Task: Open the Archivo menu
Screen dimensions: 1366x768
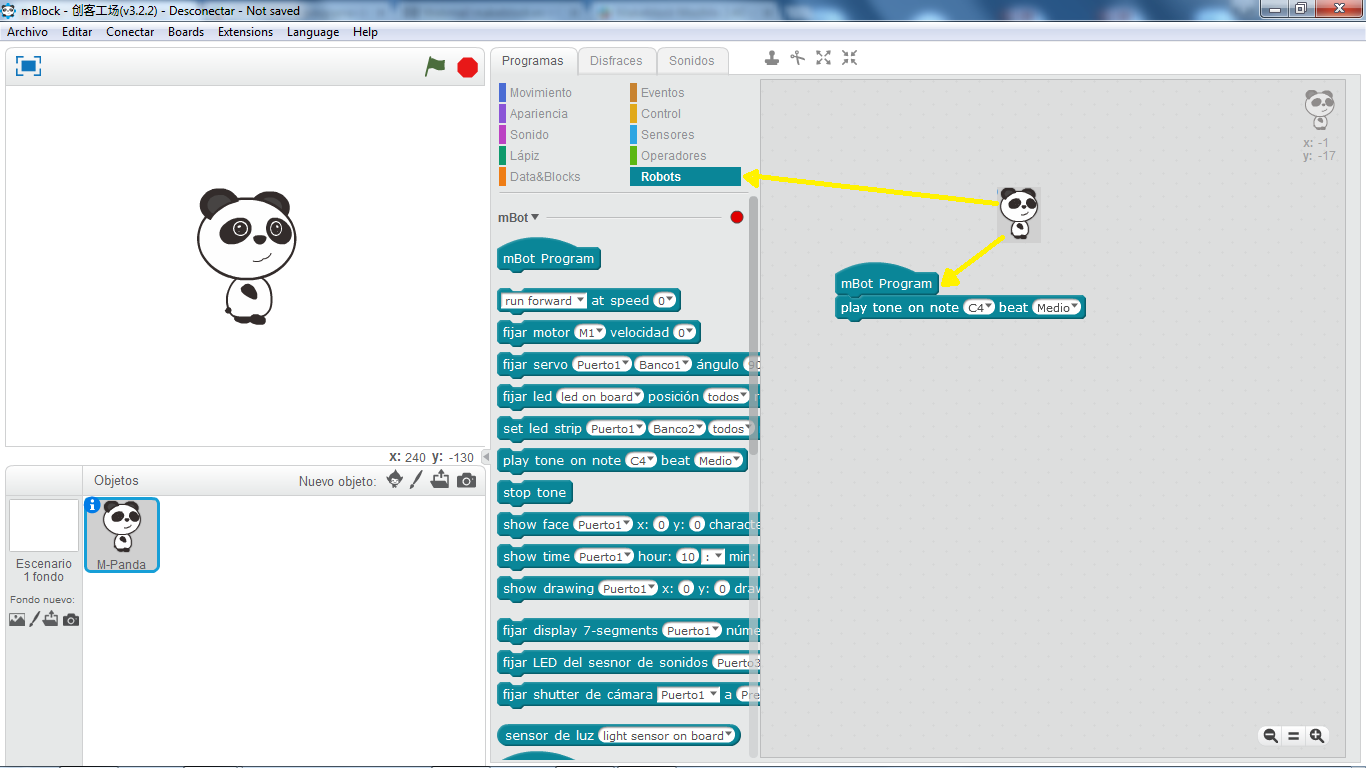Action: 28,32
